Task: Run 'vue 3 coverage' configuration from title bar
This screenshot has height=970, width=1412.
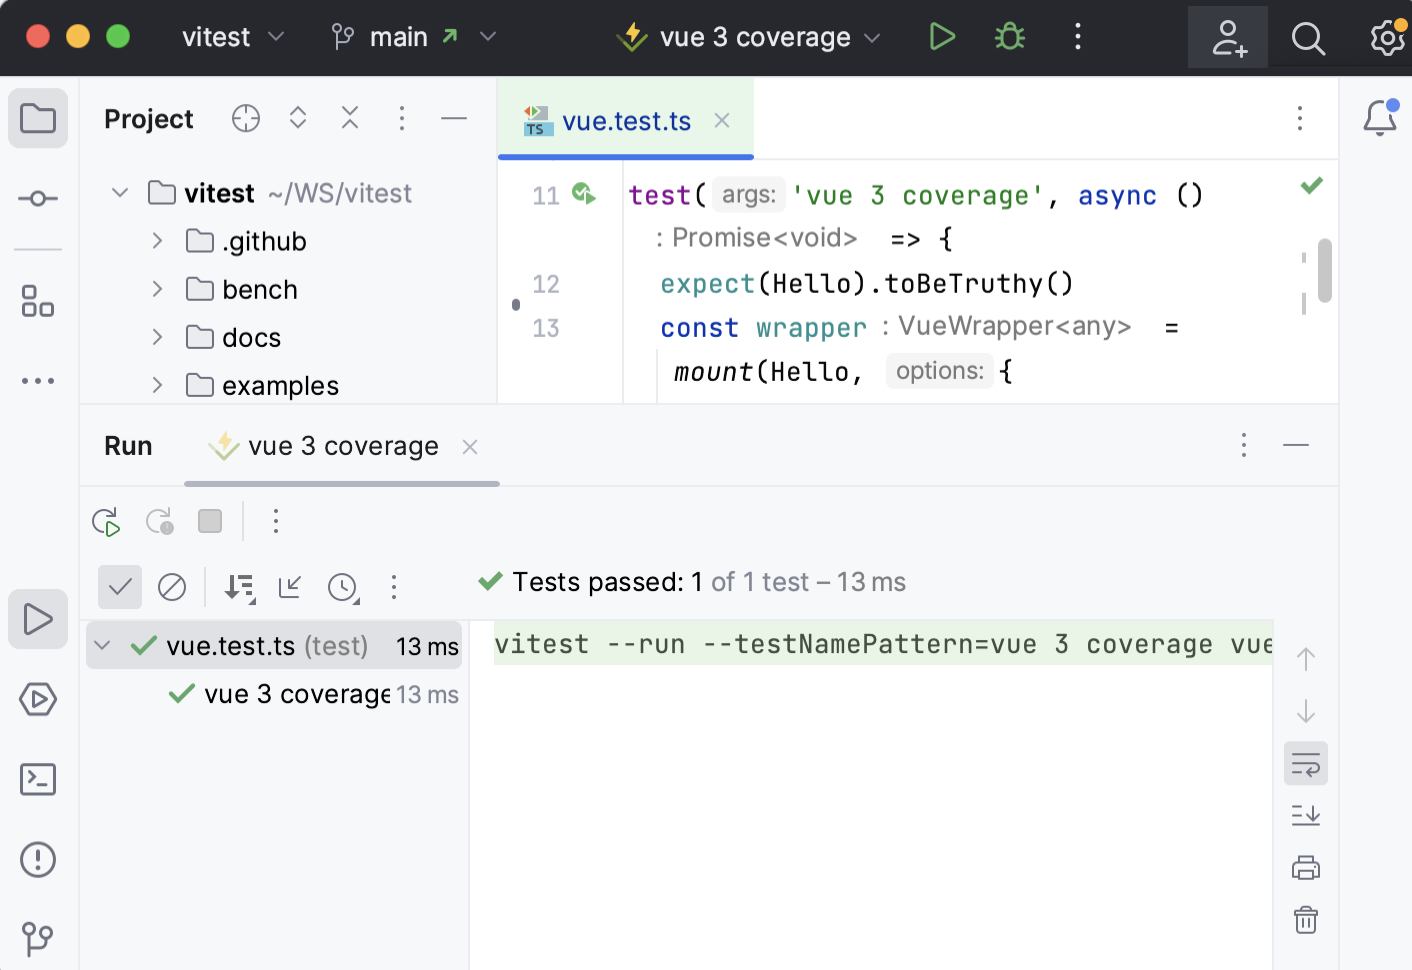Action: (942, 37)
